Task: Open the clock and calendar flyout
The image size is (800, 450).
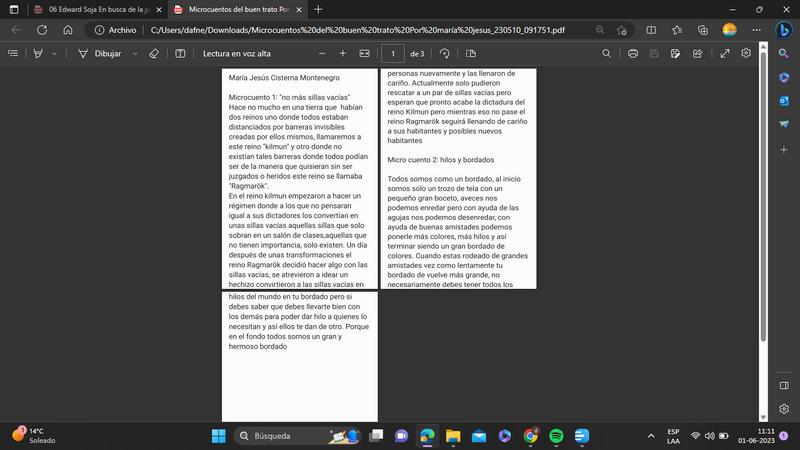Action: click(x=756, y=436)
